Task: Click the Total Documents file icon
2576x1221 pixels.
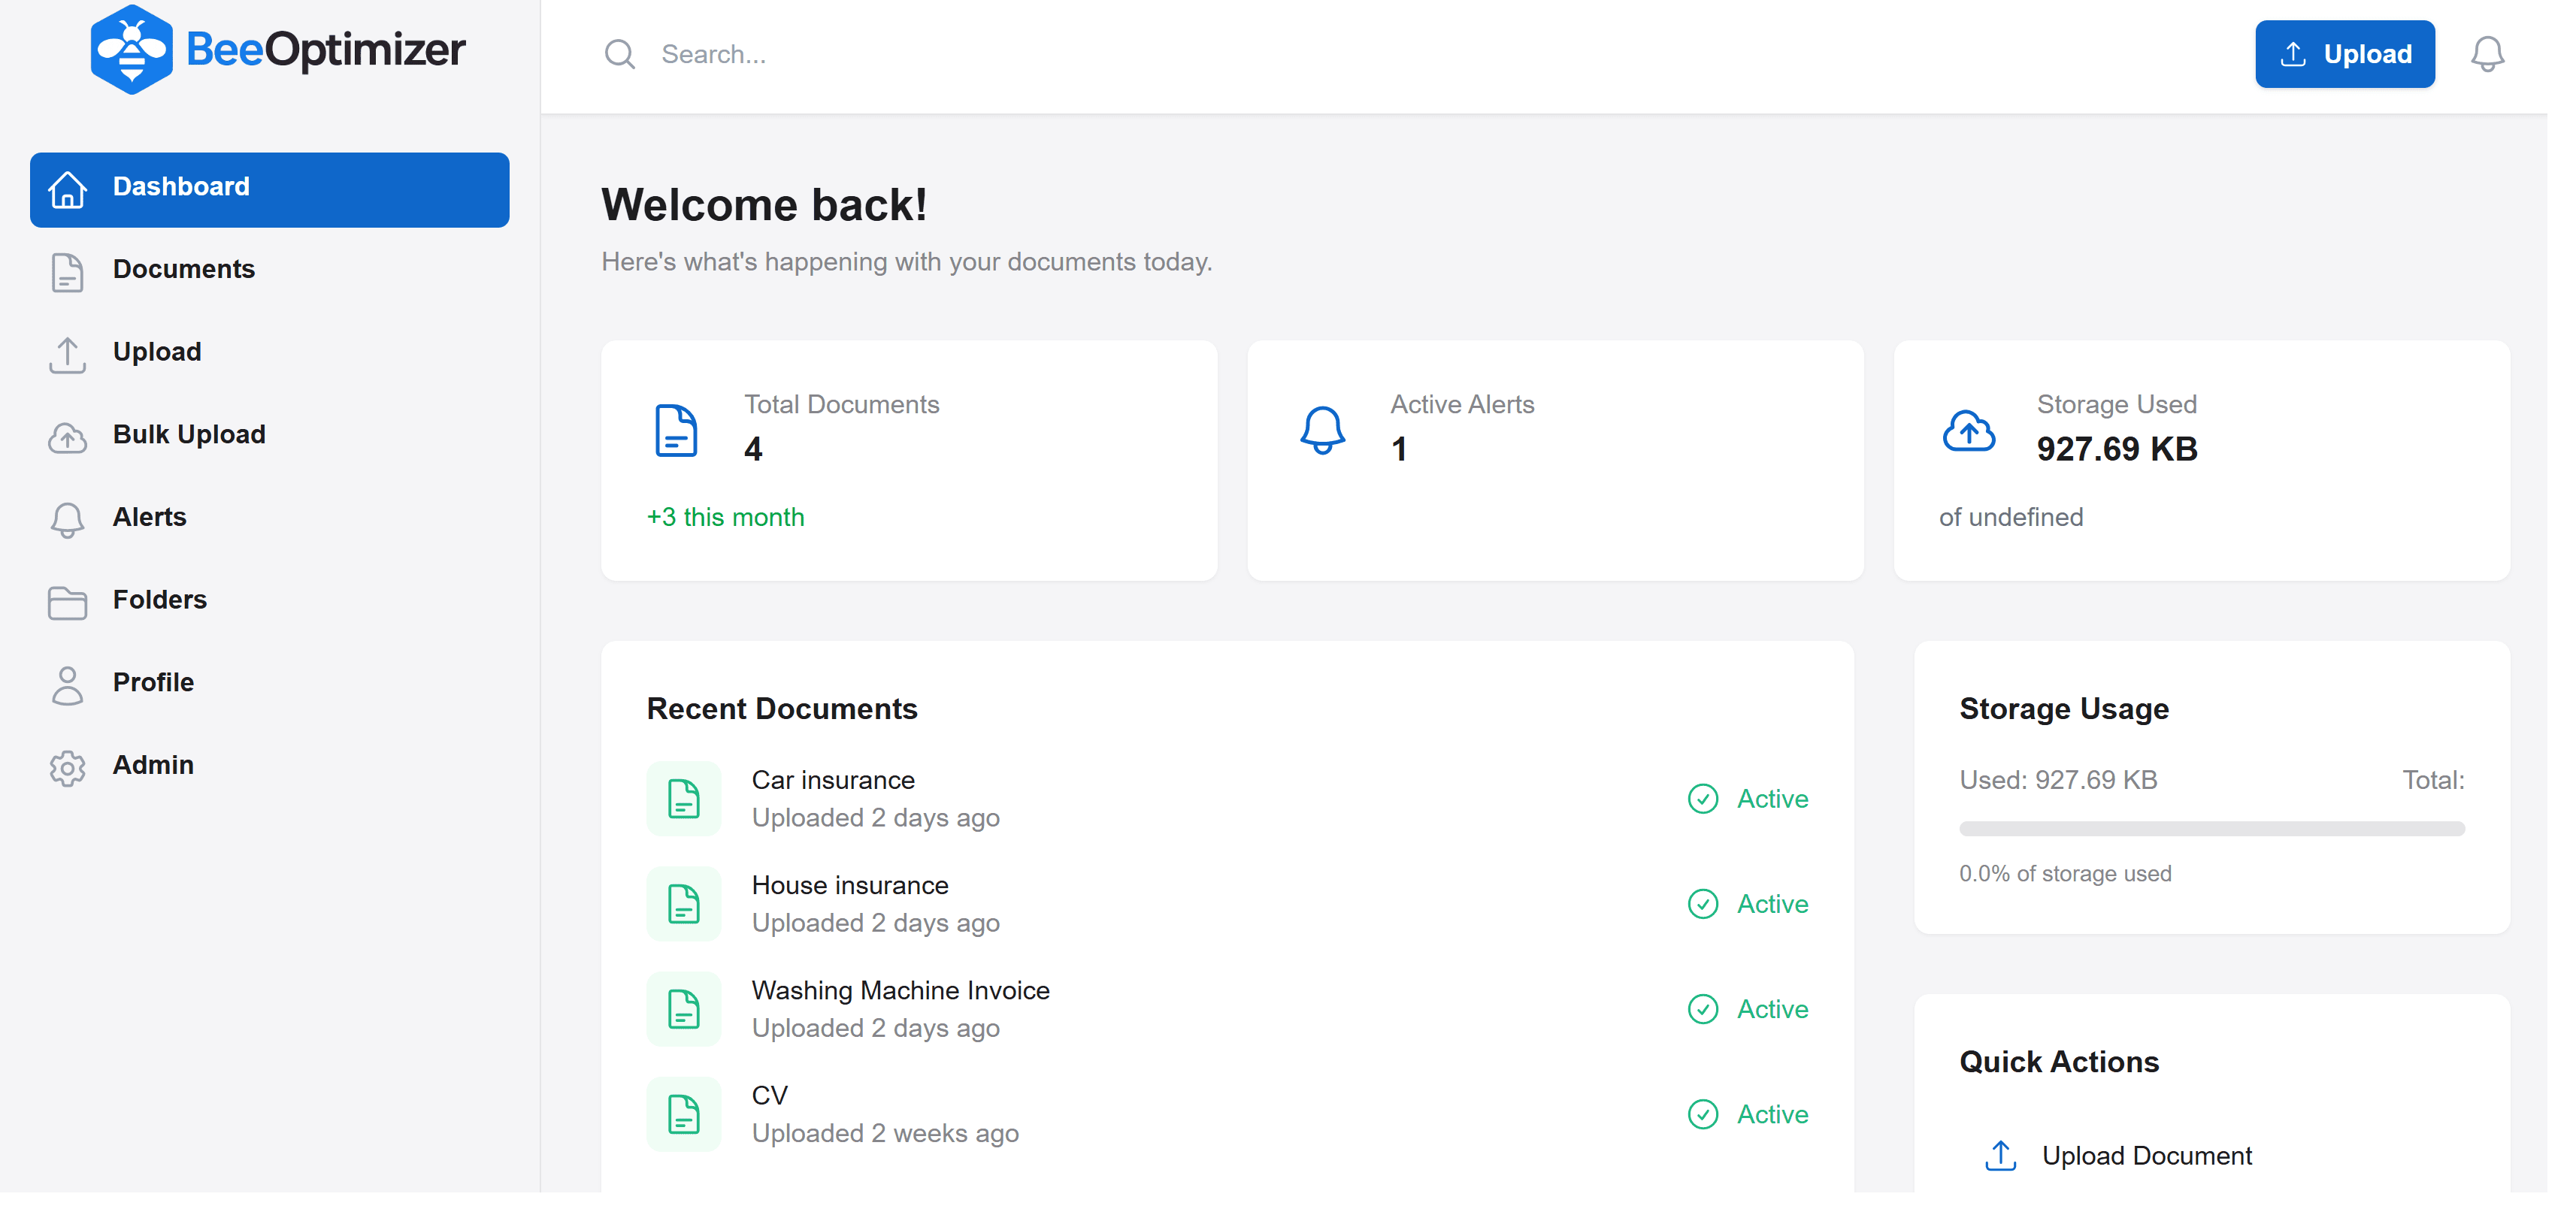Action: (676, 431)
